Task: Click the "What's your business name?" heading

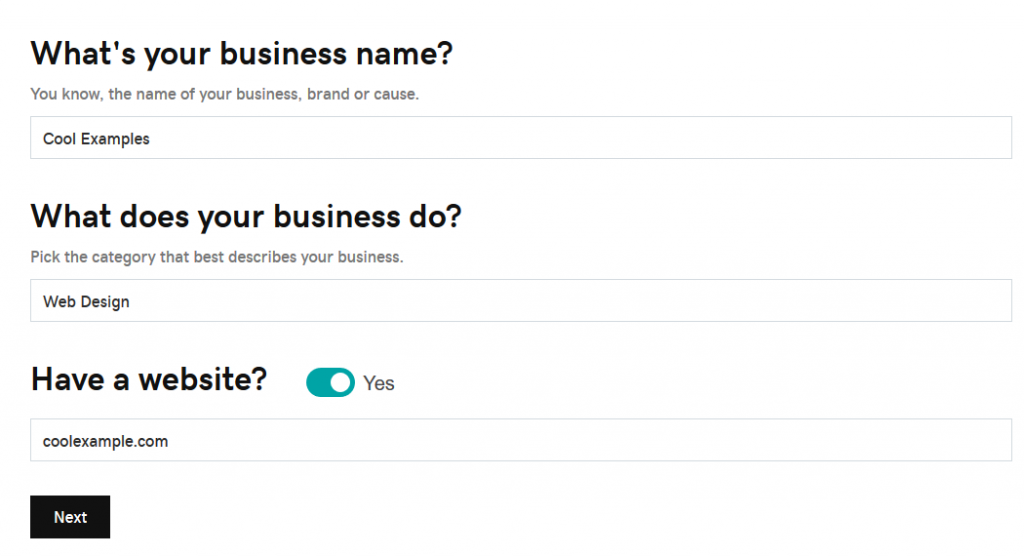Action: [241, 54]
